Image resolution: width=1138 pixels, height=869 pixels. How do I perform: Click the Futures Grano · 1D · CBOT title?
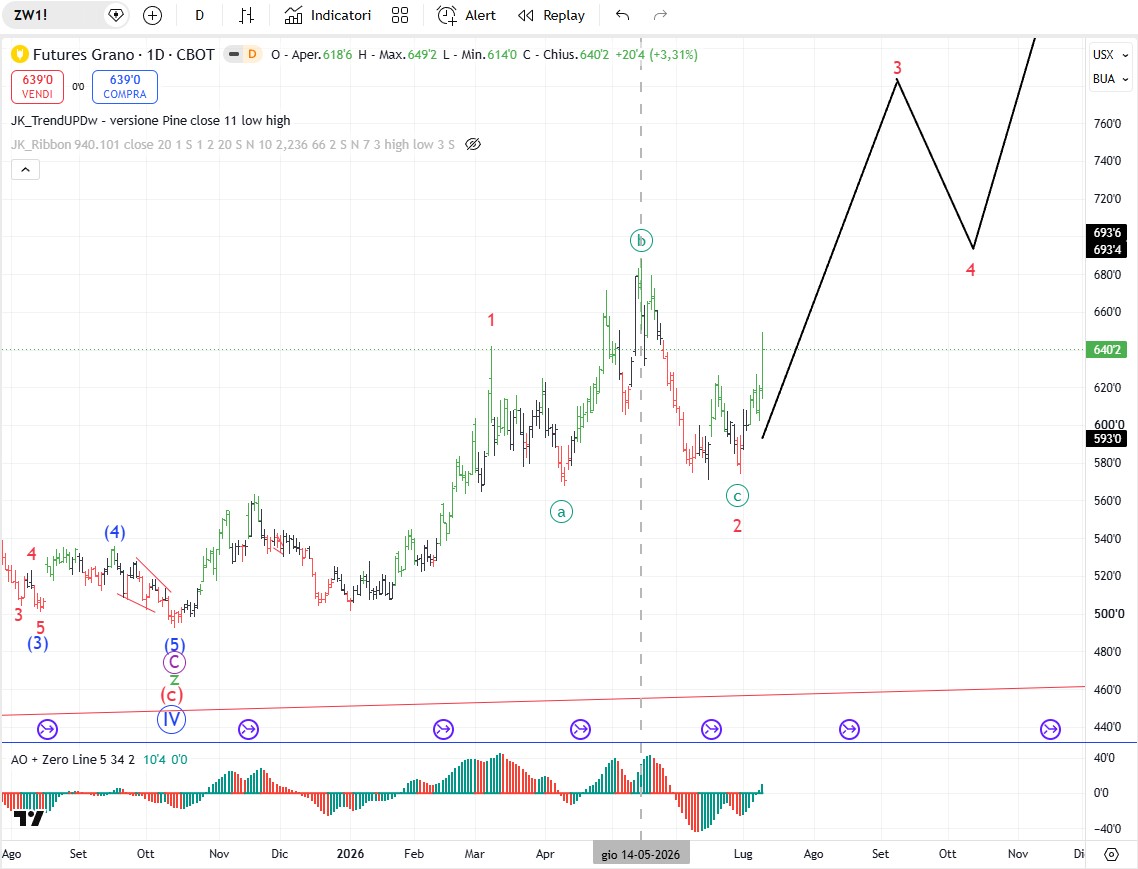(x=123, y=54)
